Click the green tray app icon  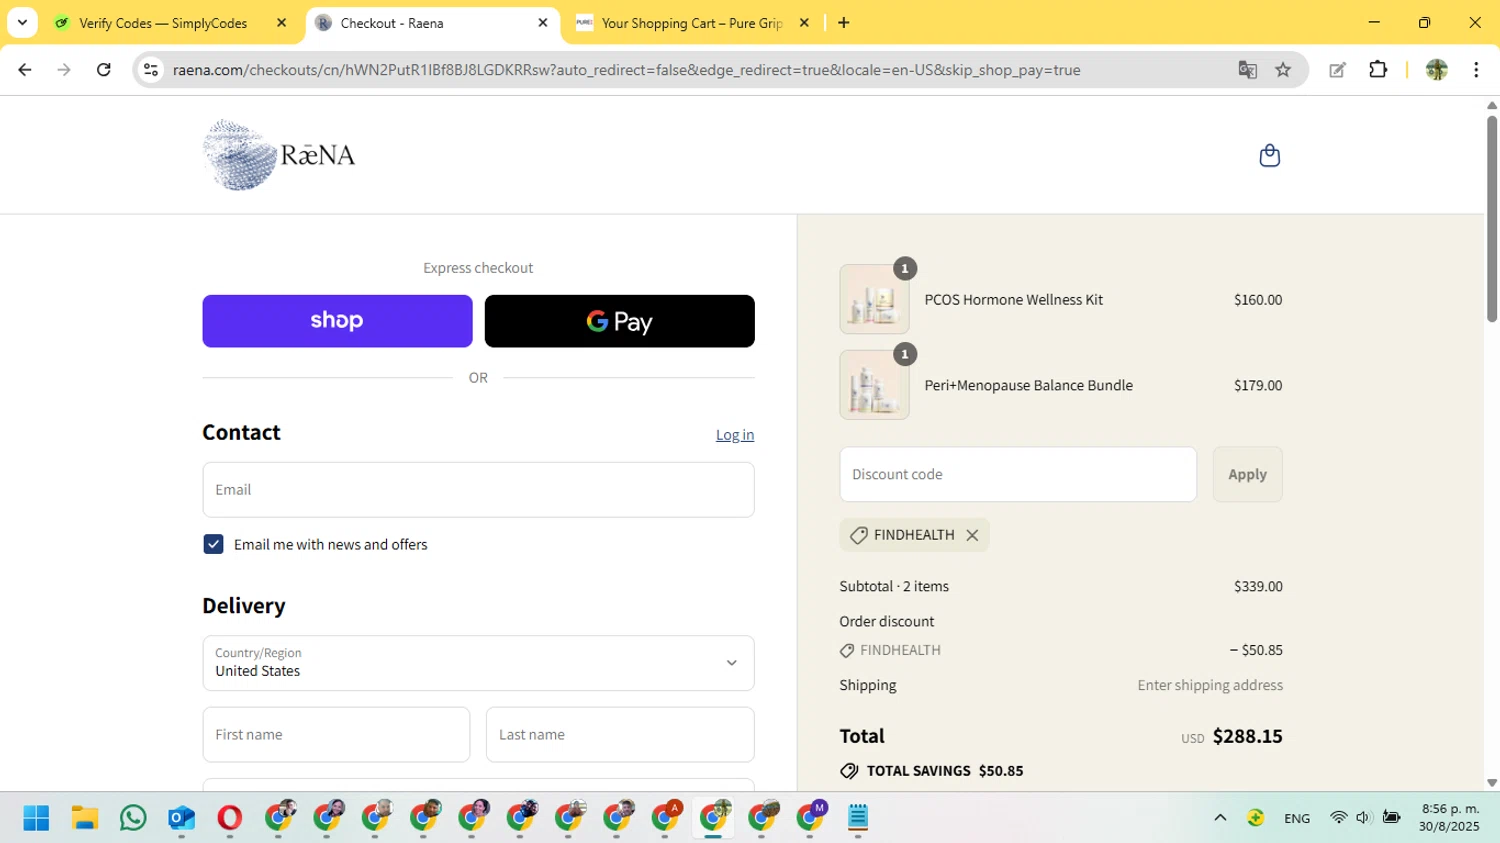[x=1255, y=818]
